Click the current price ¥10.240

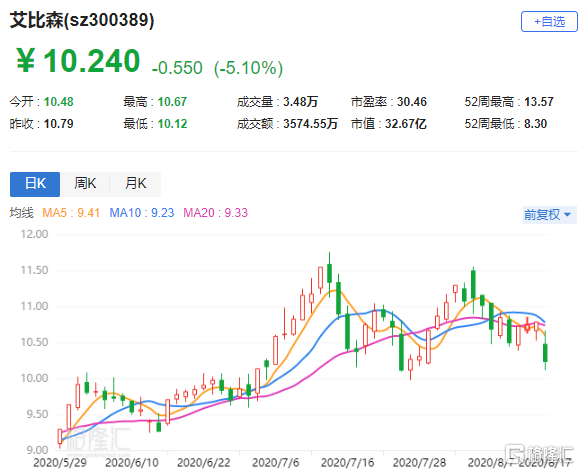[x=78, y=61]
